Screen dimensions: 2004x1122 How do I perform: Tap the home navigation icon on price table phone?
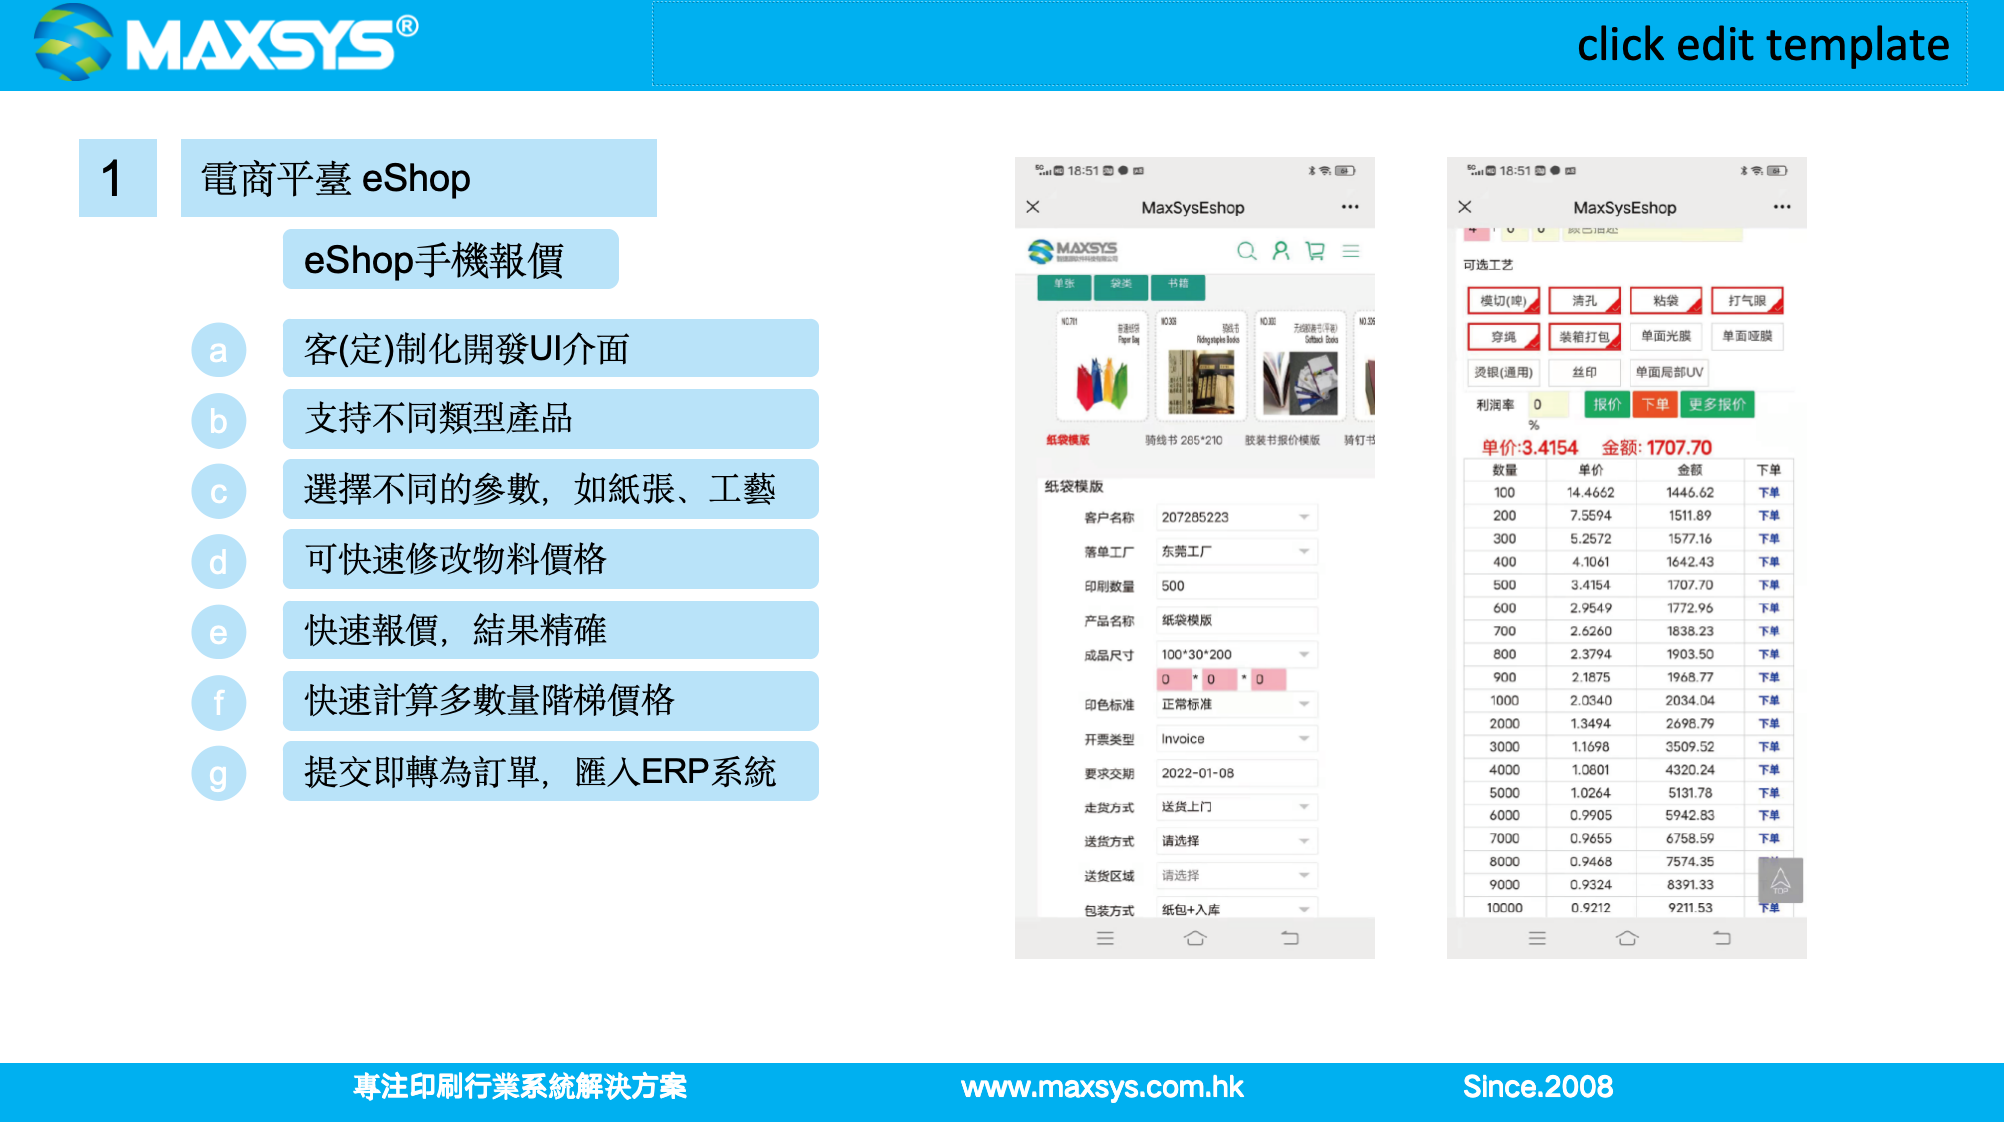[x=1627, y=938]
